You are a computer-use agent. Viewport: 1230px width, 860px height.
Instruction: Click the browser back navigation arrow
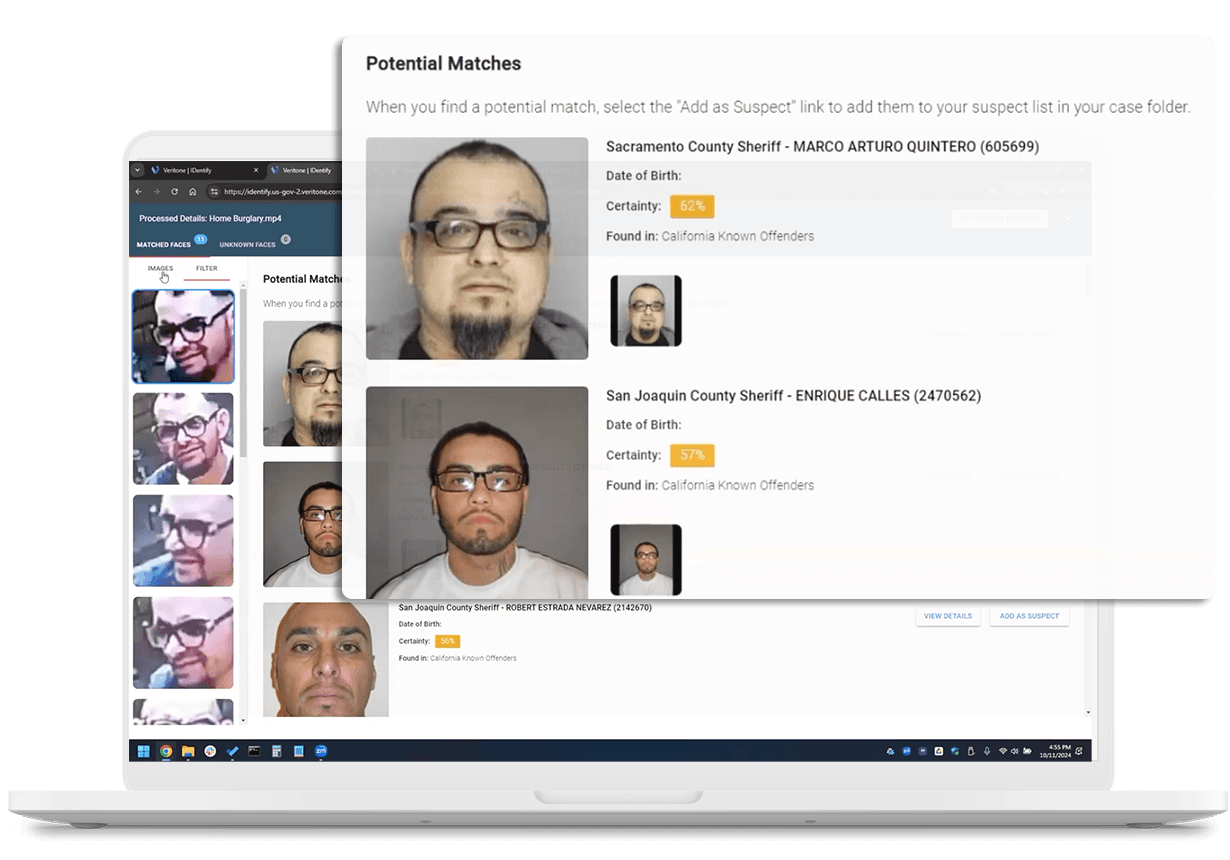tap(138, 191)
